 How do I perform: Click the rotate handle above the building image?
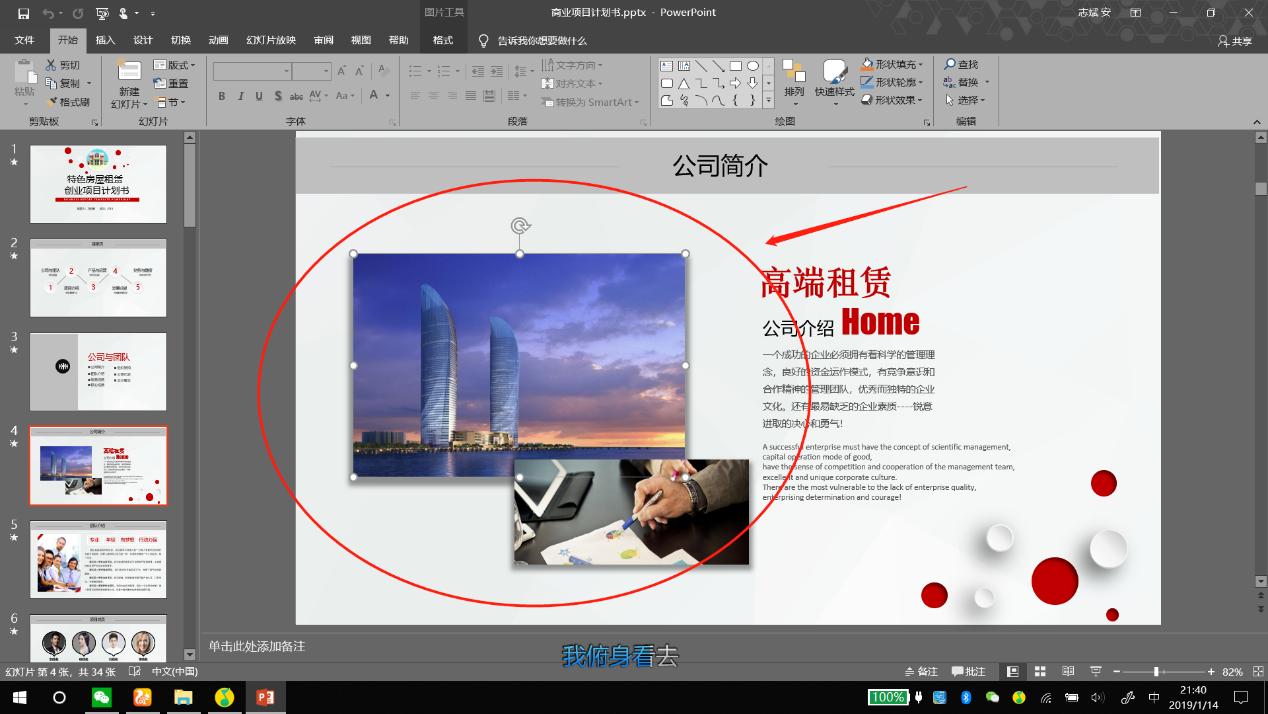(x=520, y=226)
